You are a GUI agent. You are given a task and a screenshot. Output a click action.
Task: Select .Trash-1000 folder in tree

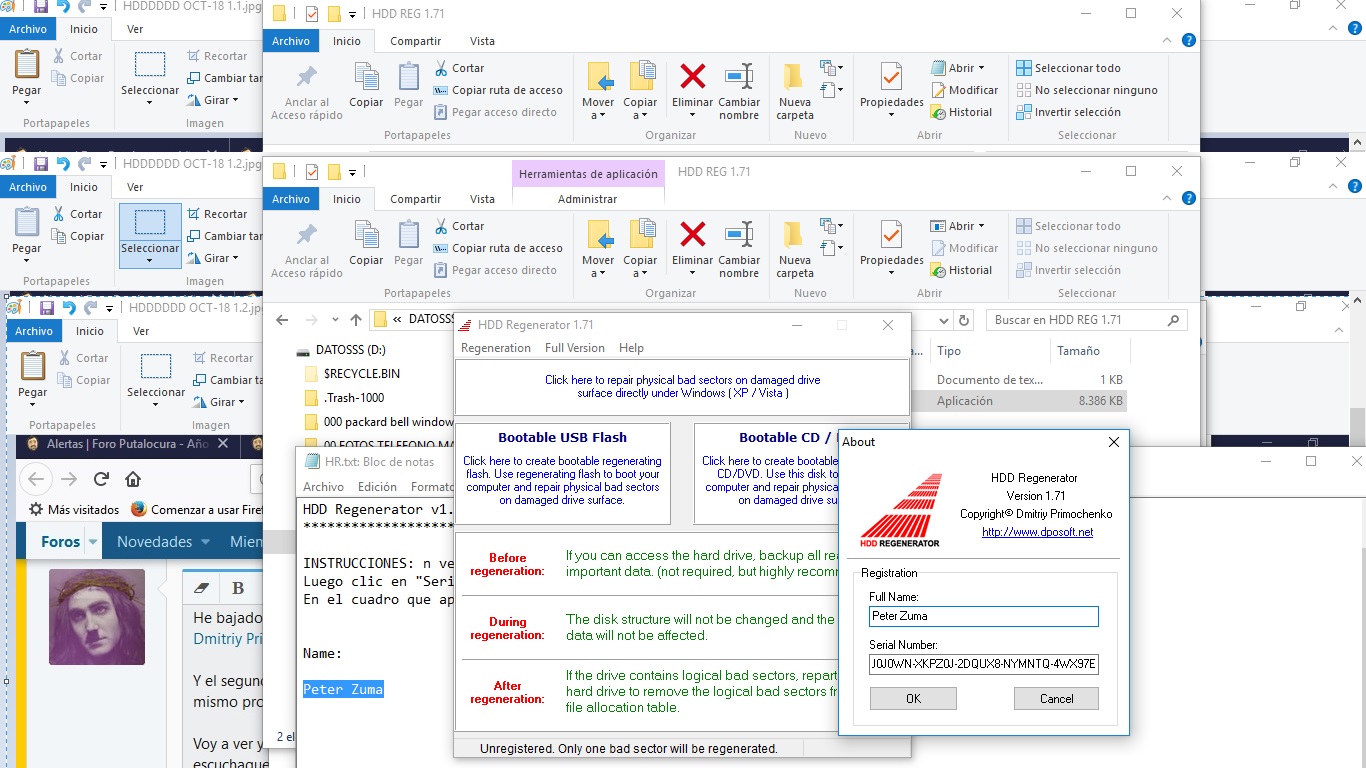tap(353, 398)
